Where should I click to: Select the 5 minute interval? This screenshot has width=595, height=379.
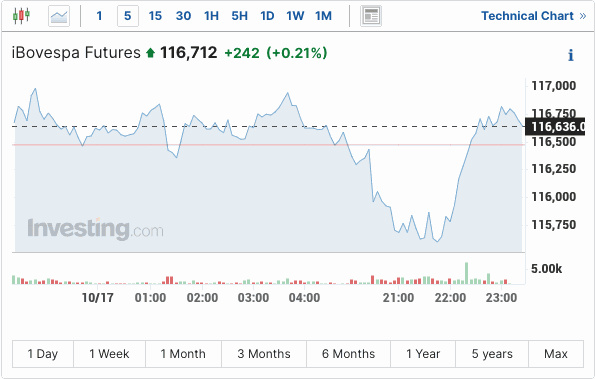point(128,16)
